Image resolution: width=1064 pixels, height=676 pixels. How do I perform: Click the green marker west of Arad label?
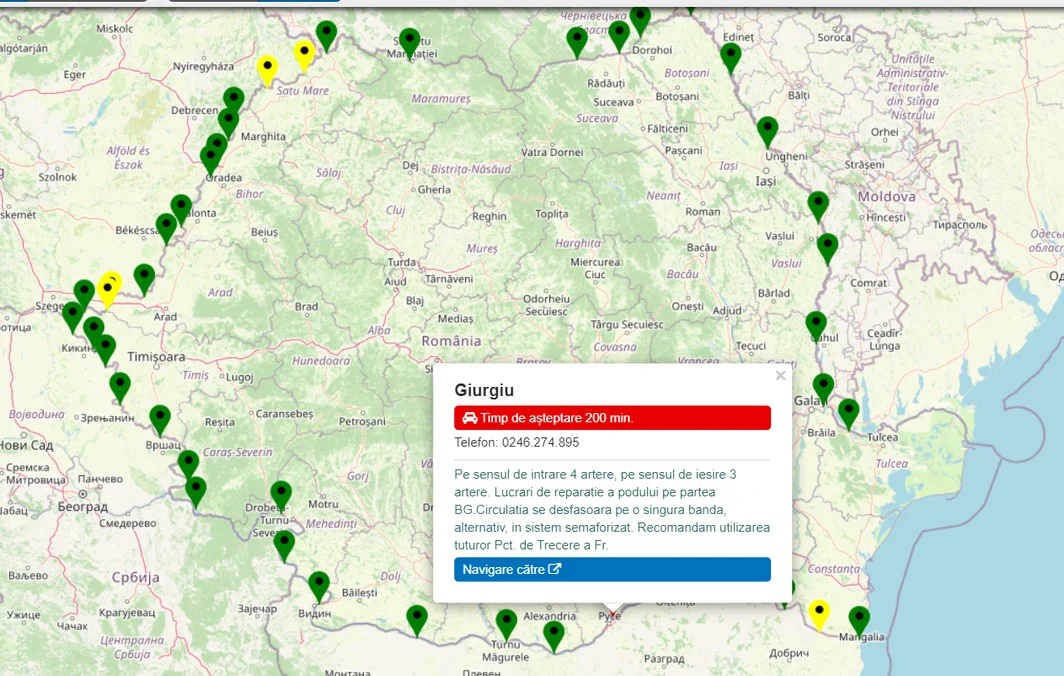pos(144,280)
